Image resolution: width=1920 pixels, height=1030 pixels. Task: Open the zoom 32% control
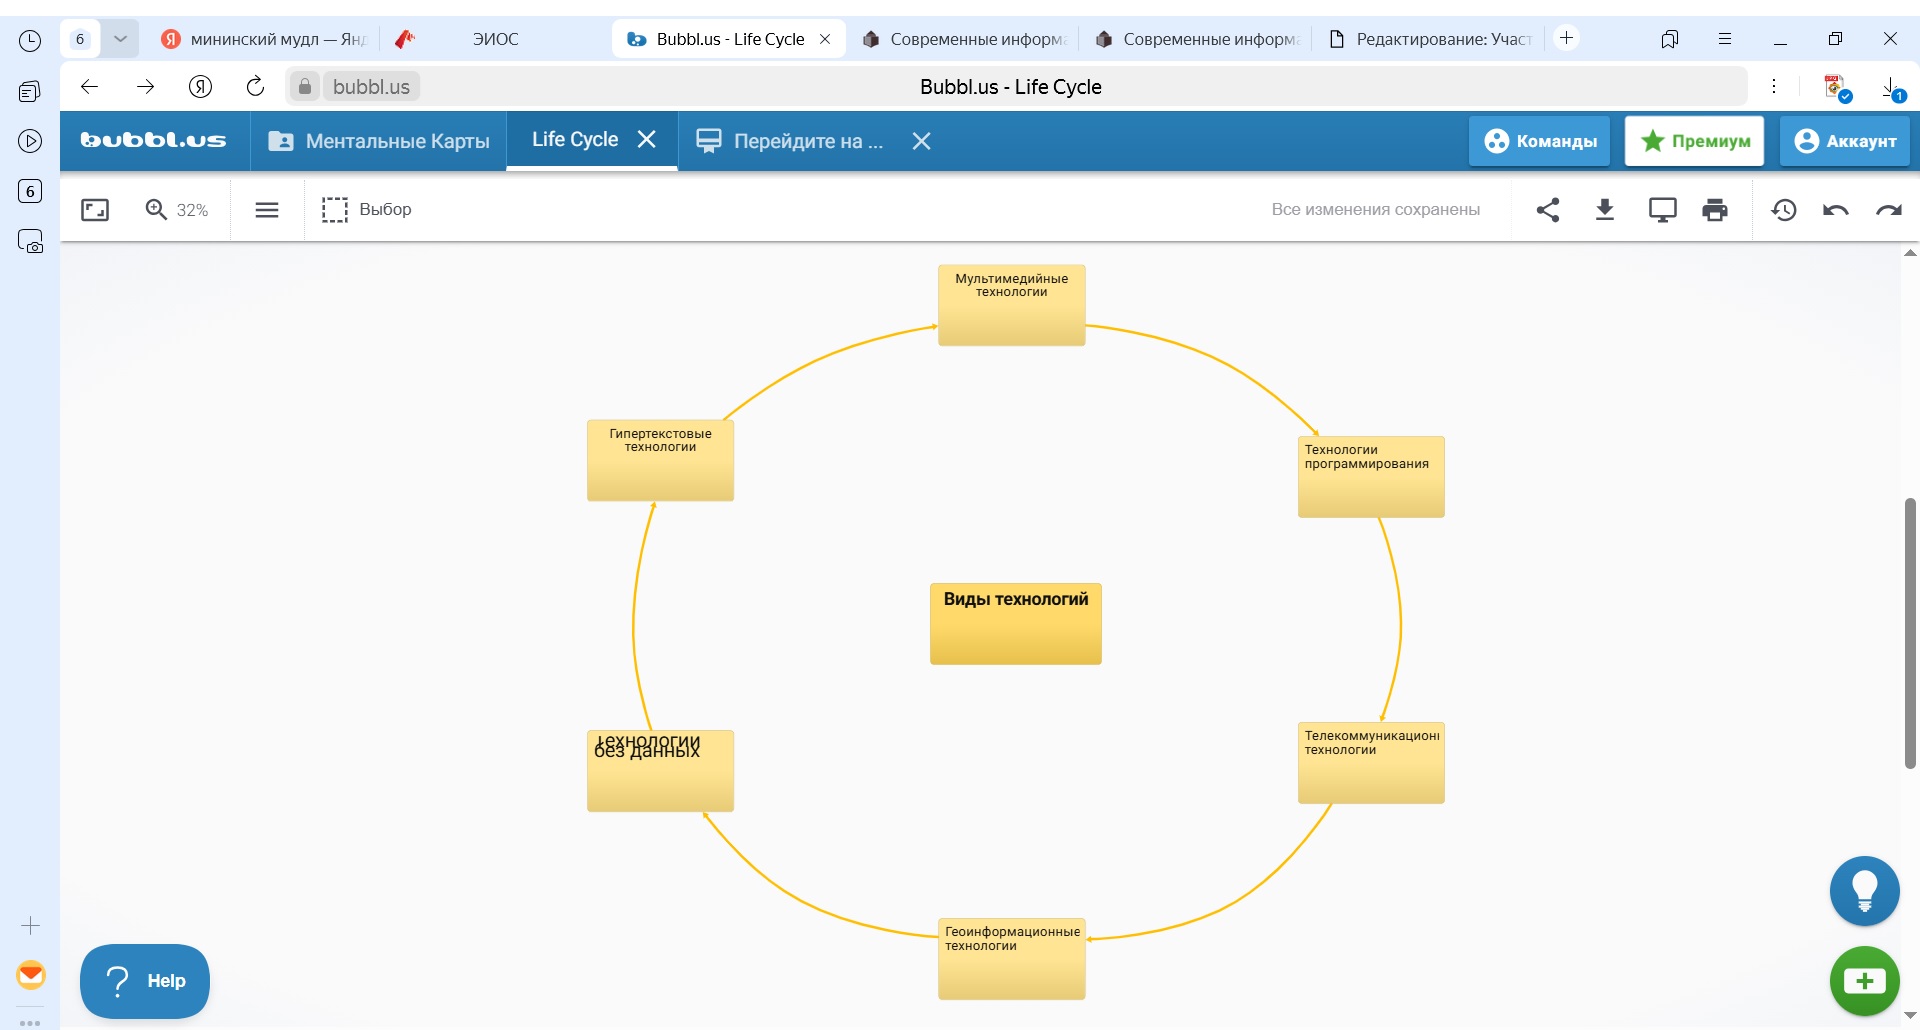click(x=177, y=210)
